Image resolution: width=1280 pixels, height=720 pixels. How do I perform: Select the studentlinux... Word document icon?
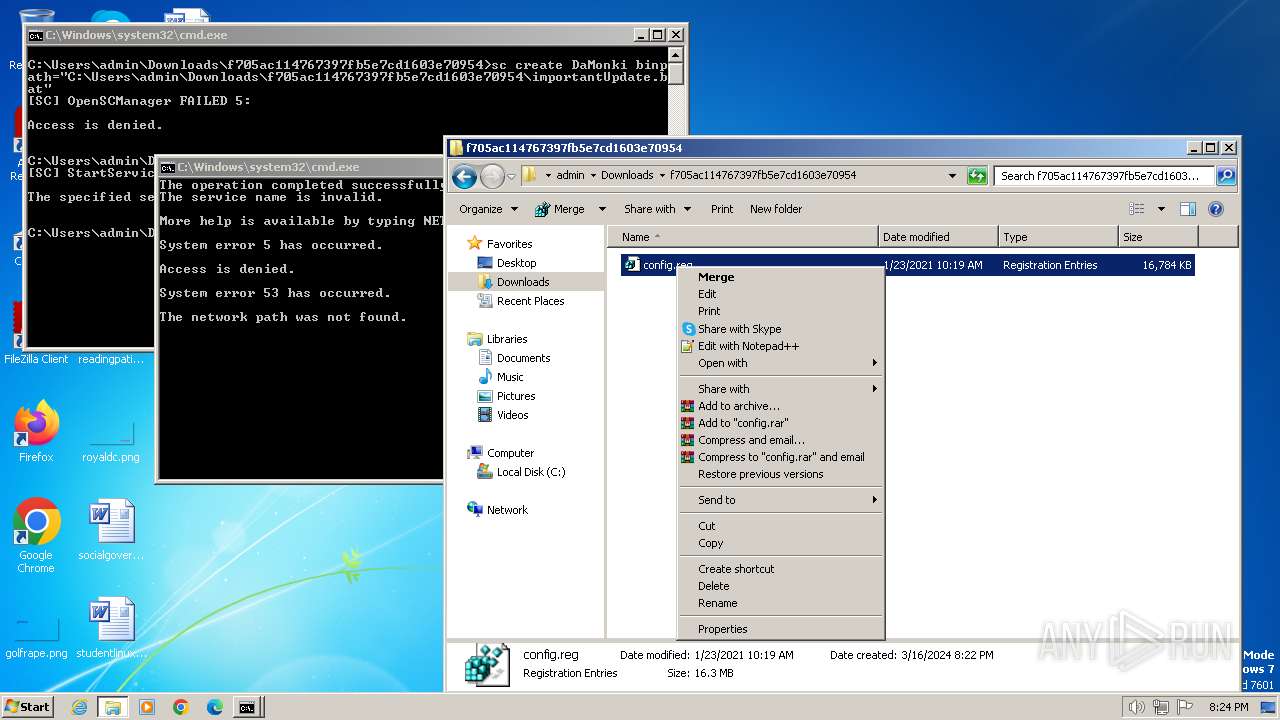pos(111,628)
